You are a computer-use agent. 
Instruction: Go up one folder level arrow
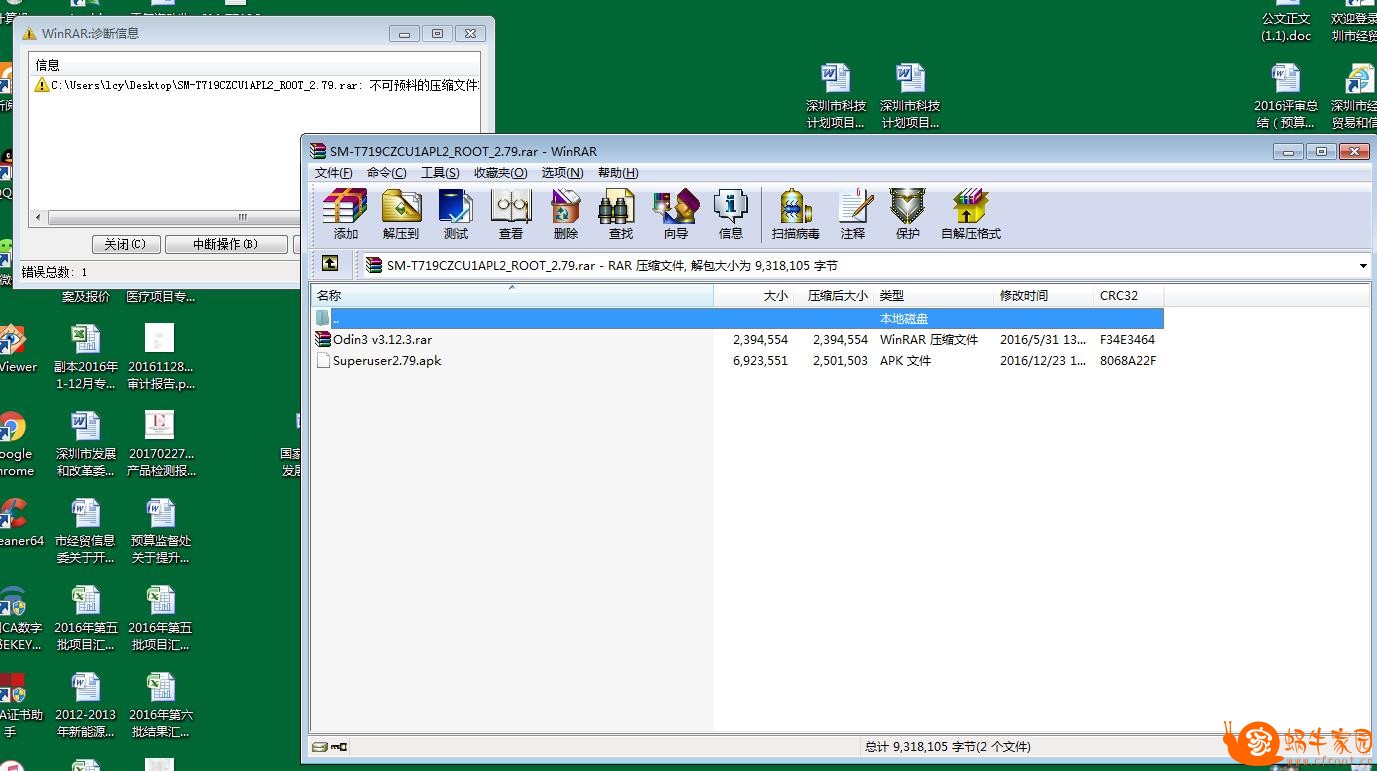coord(329,264)
